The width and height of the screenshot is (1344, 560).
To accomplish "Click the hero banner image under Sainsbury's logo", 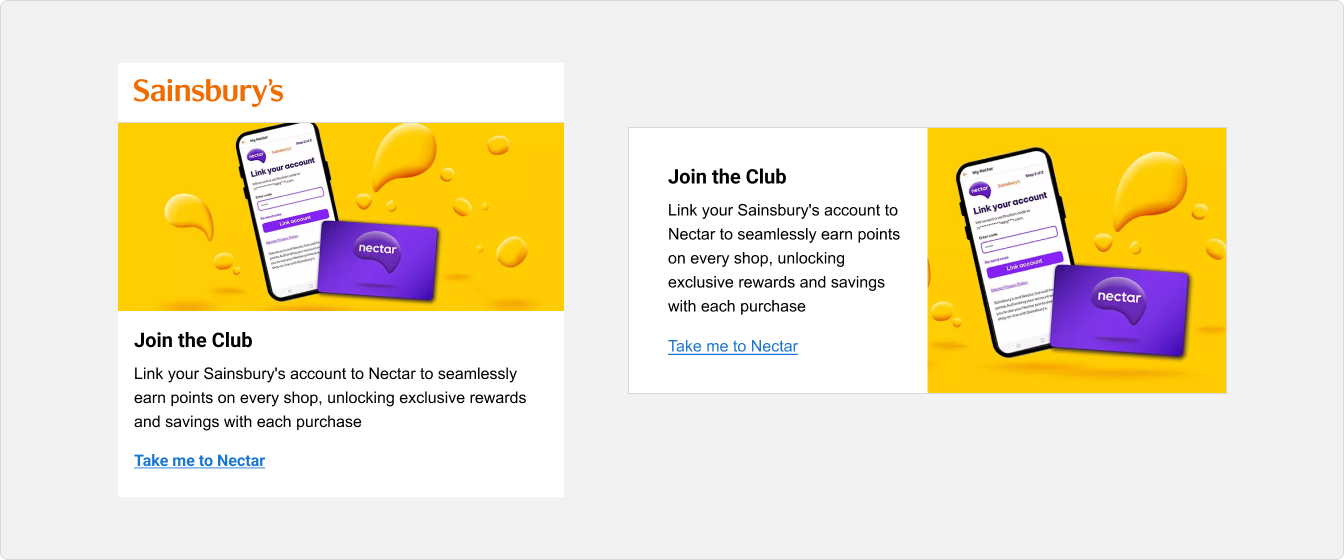I will (x=341, y=216).
